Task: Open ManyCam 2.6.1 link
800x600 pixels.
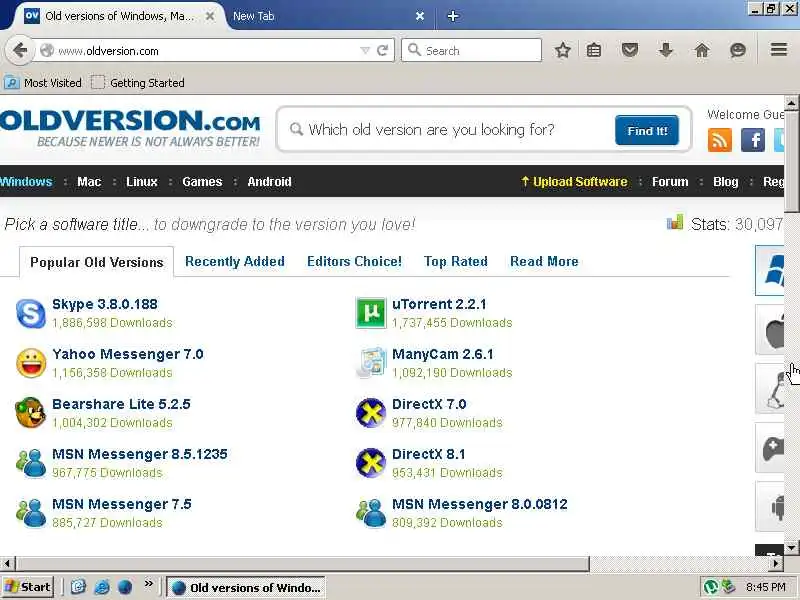Action: click(x=442, y=354)
